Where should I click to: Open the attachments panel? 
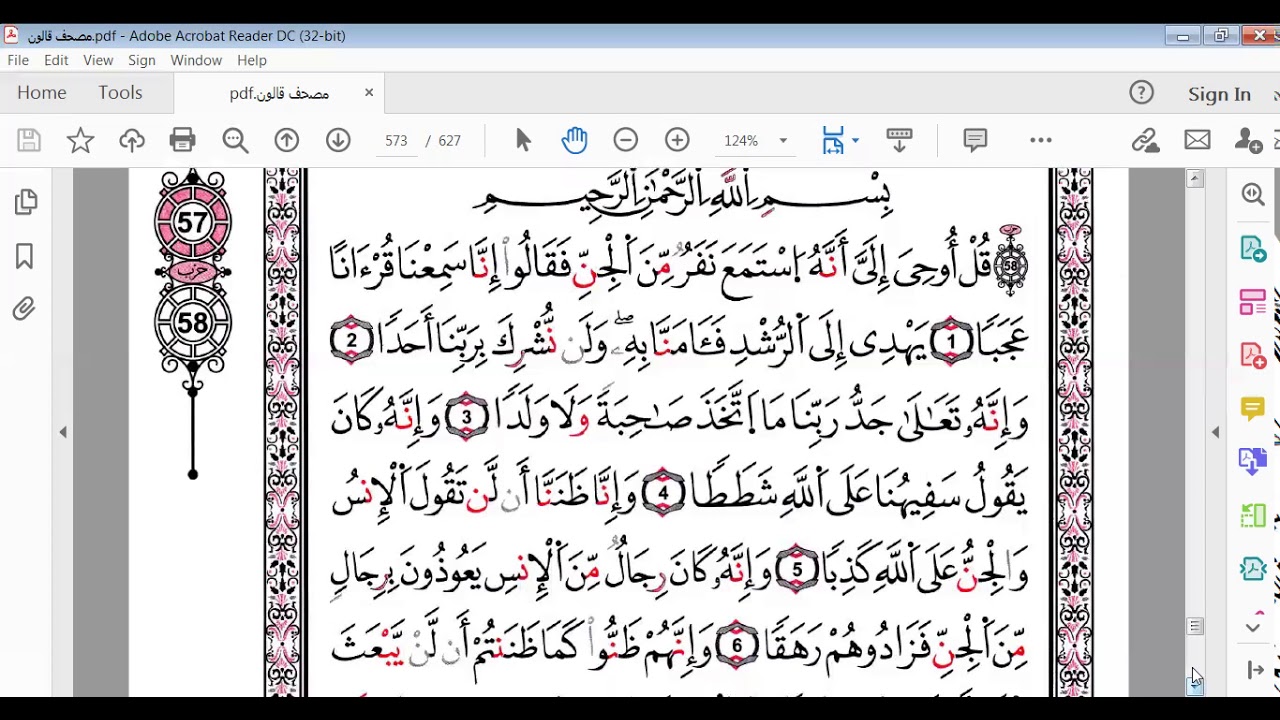24,309
